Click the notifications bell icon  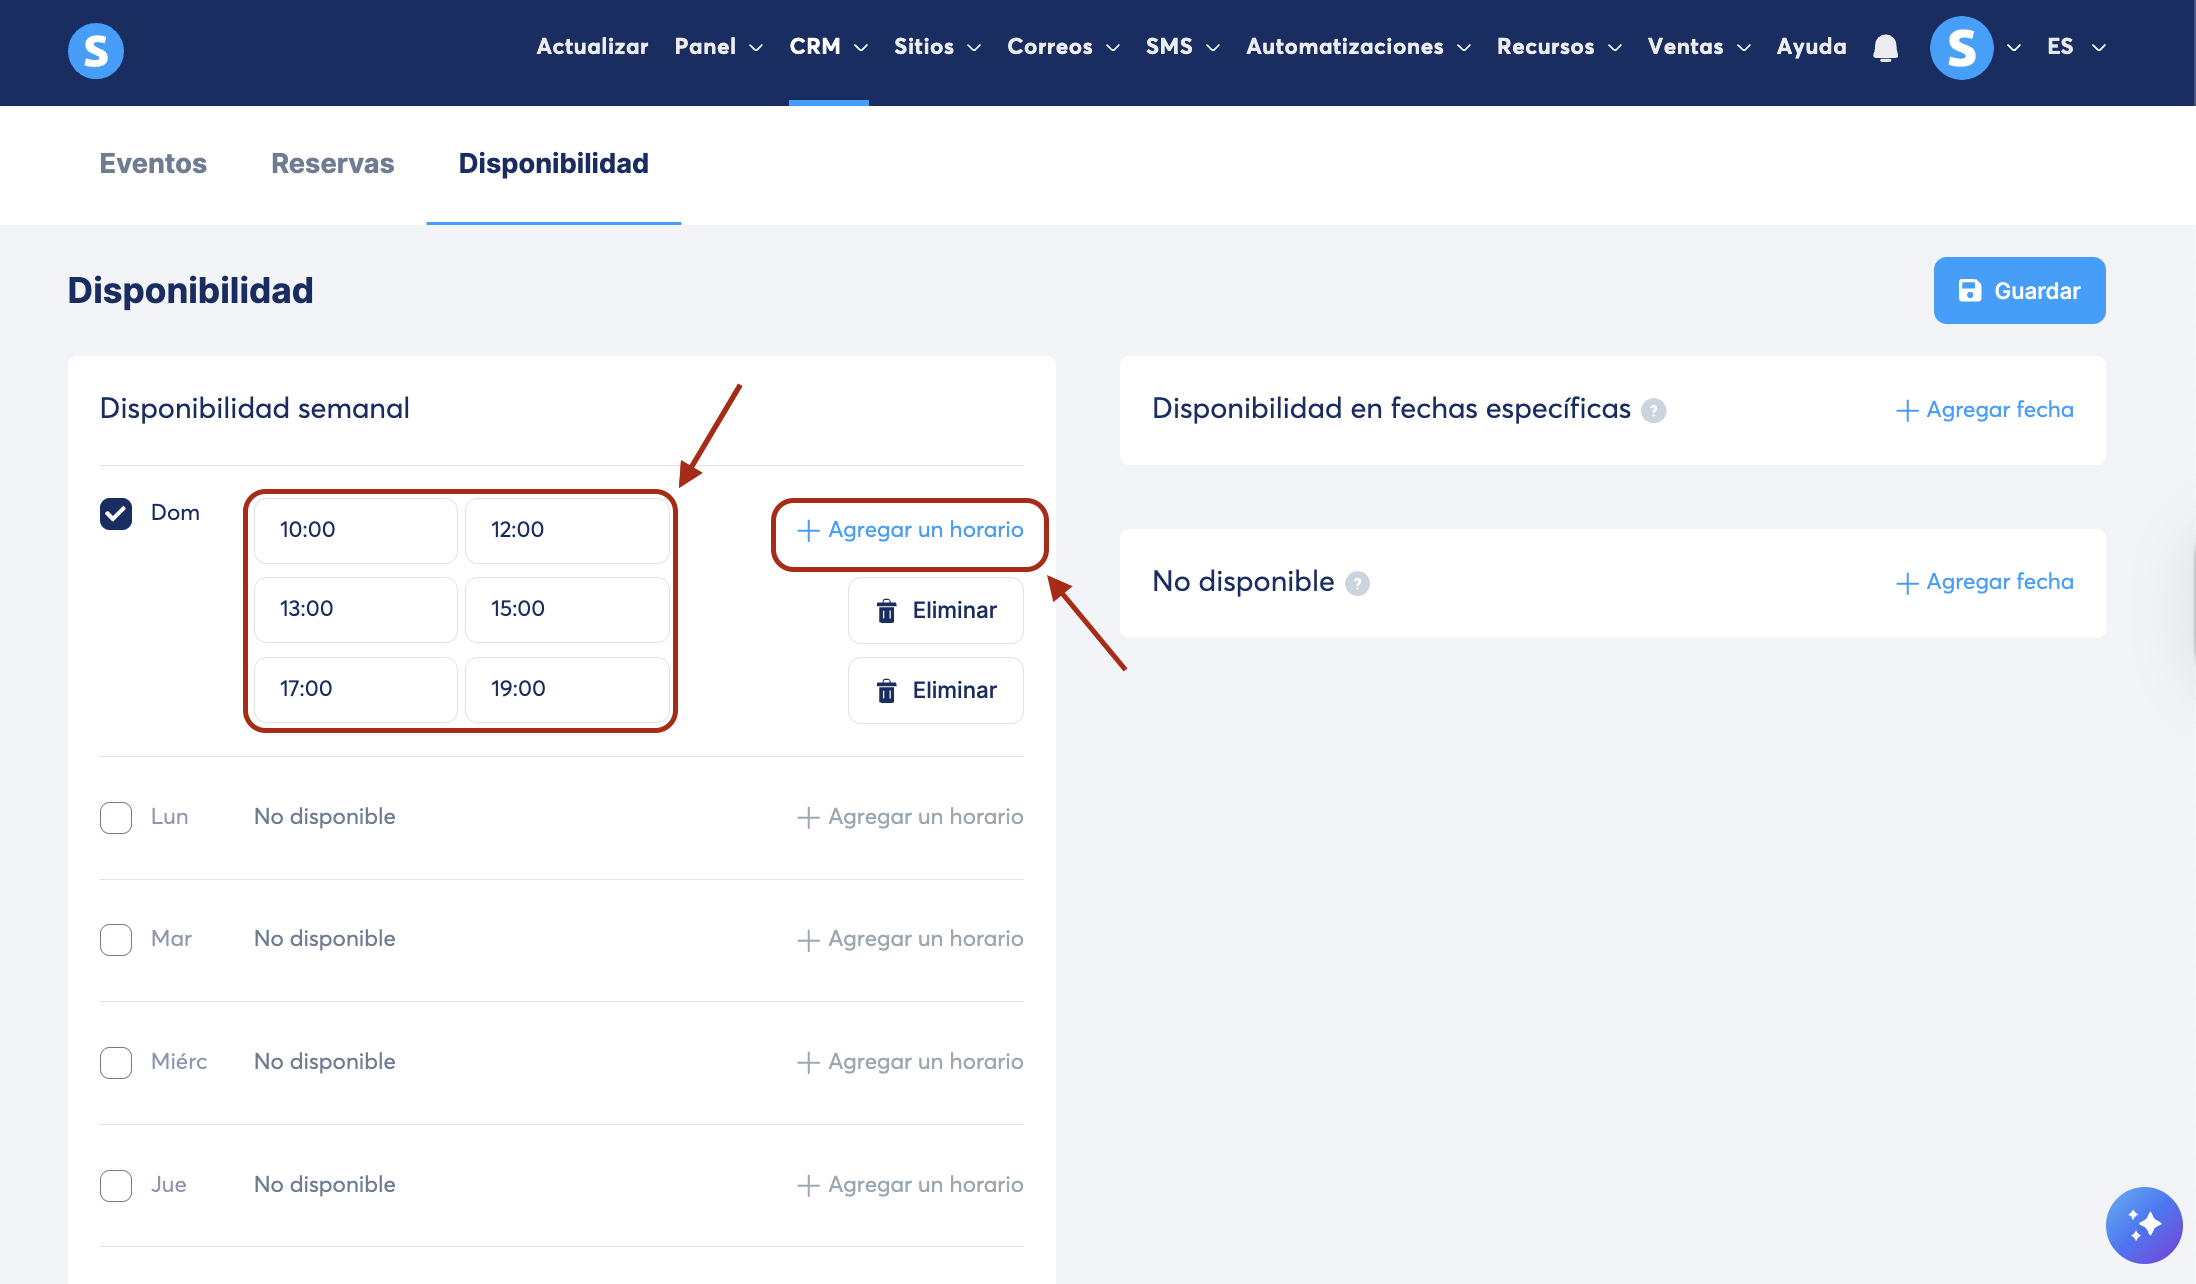point(1885,47)
